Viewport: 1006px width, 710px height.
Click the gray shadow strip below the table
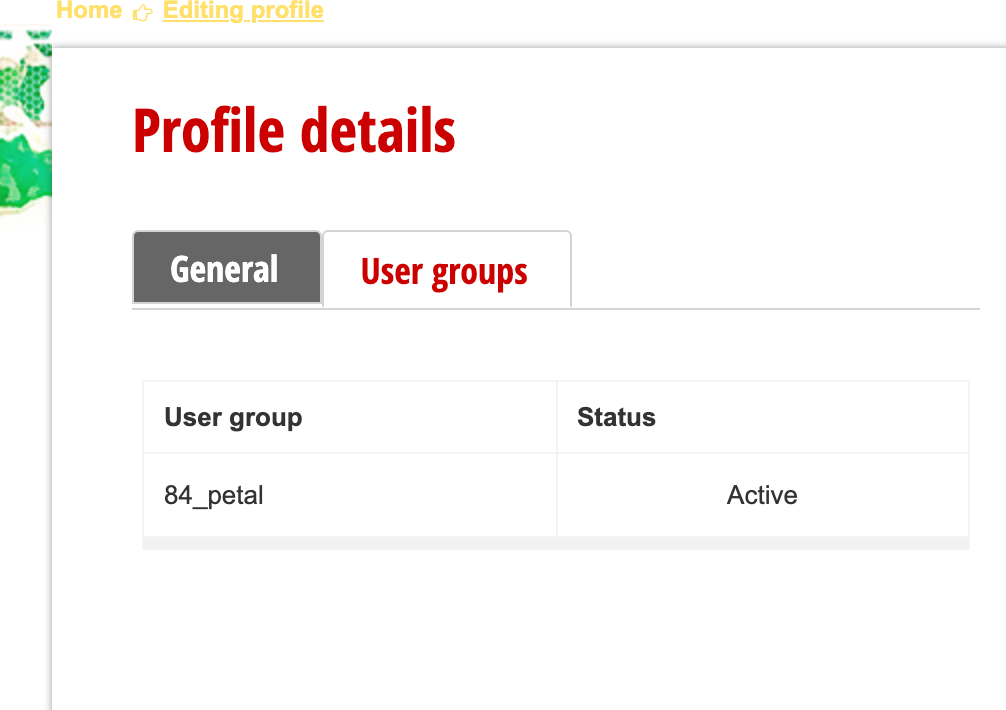pyautogui.click(x=556, y=542)
